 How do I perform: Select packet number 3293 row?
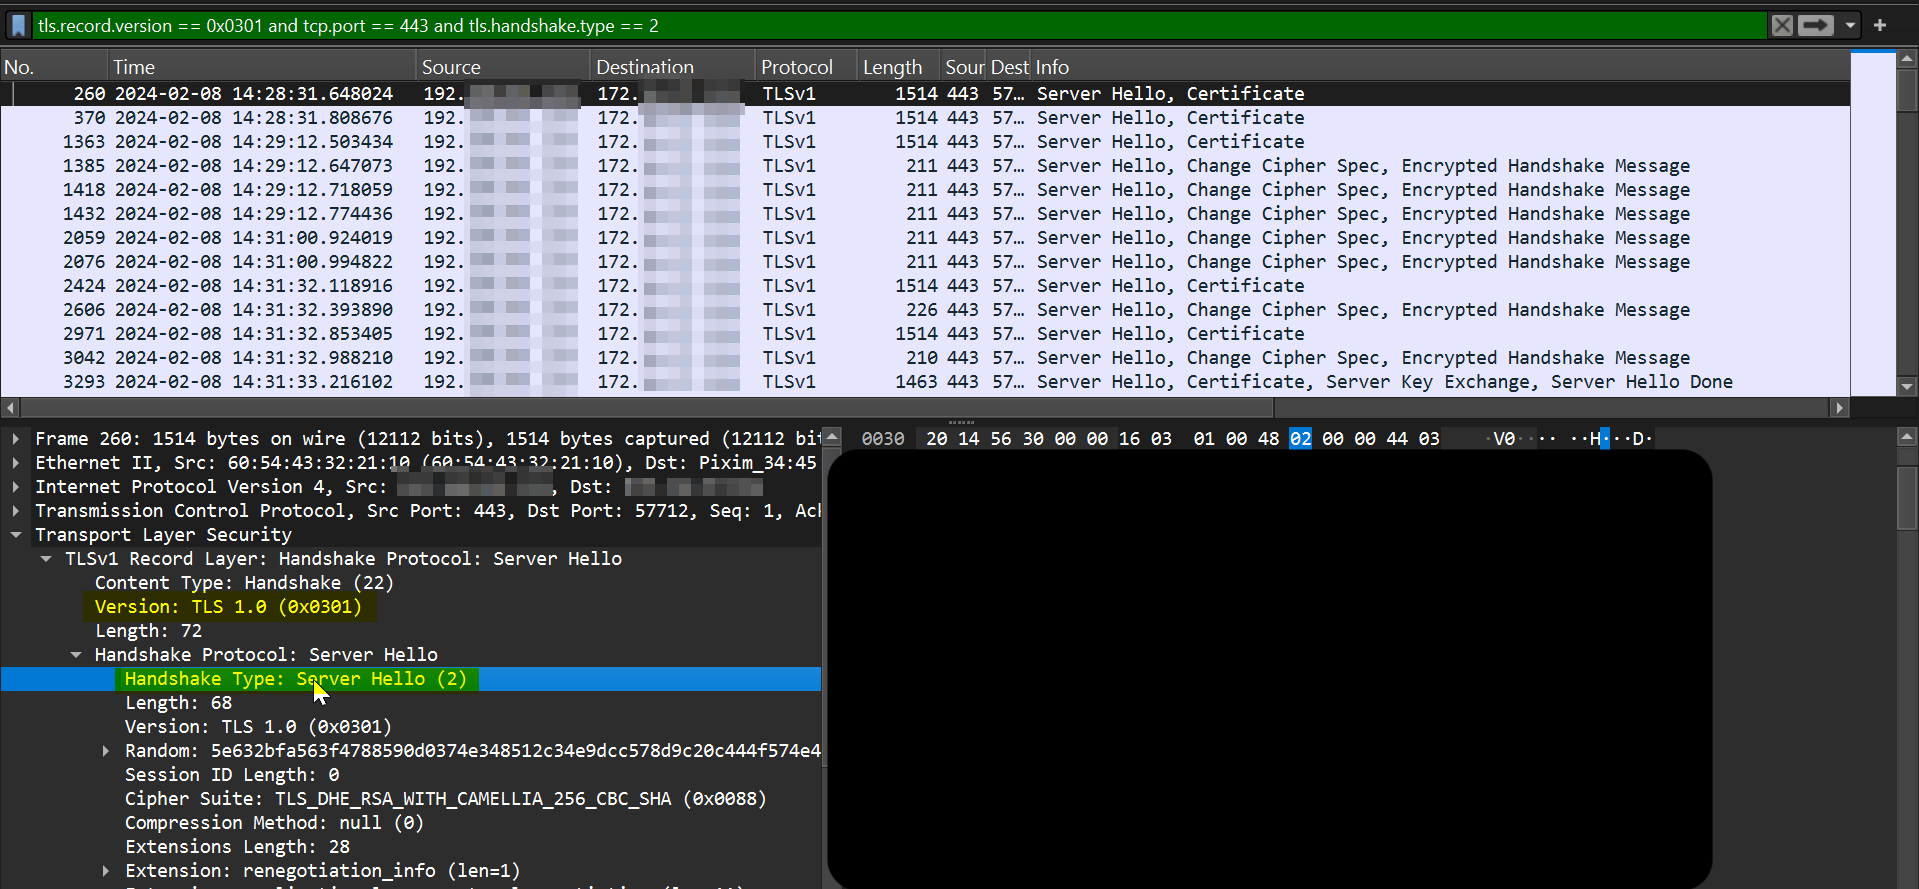(x=925, y=381)
